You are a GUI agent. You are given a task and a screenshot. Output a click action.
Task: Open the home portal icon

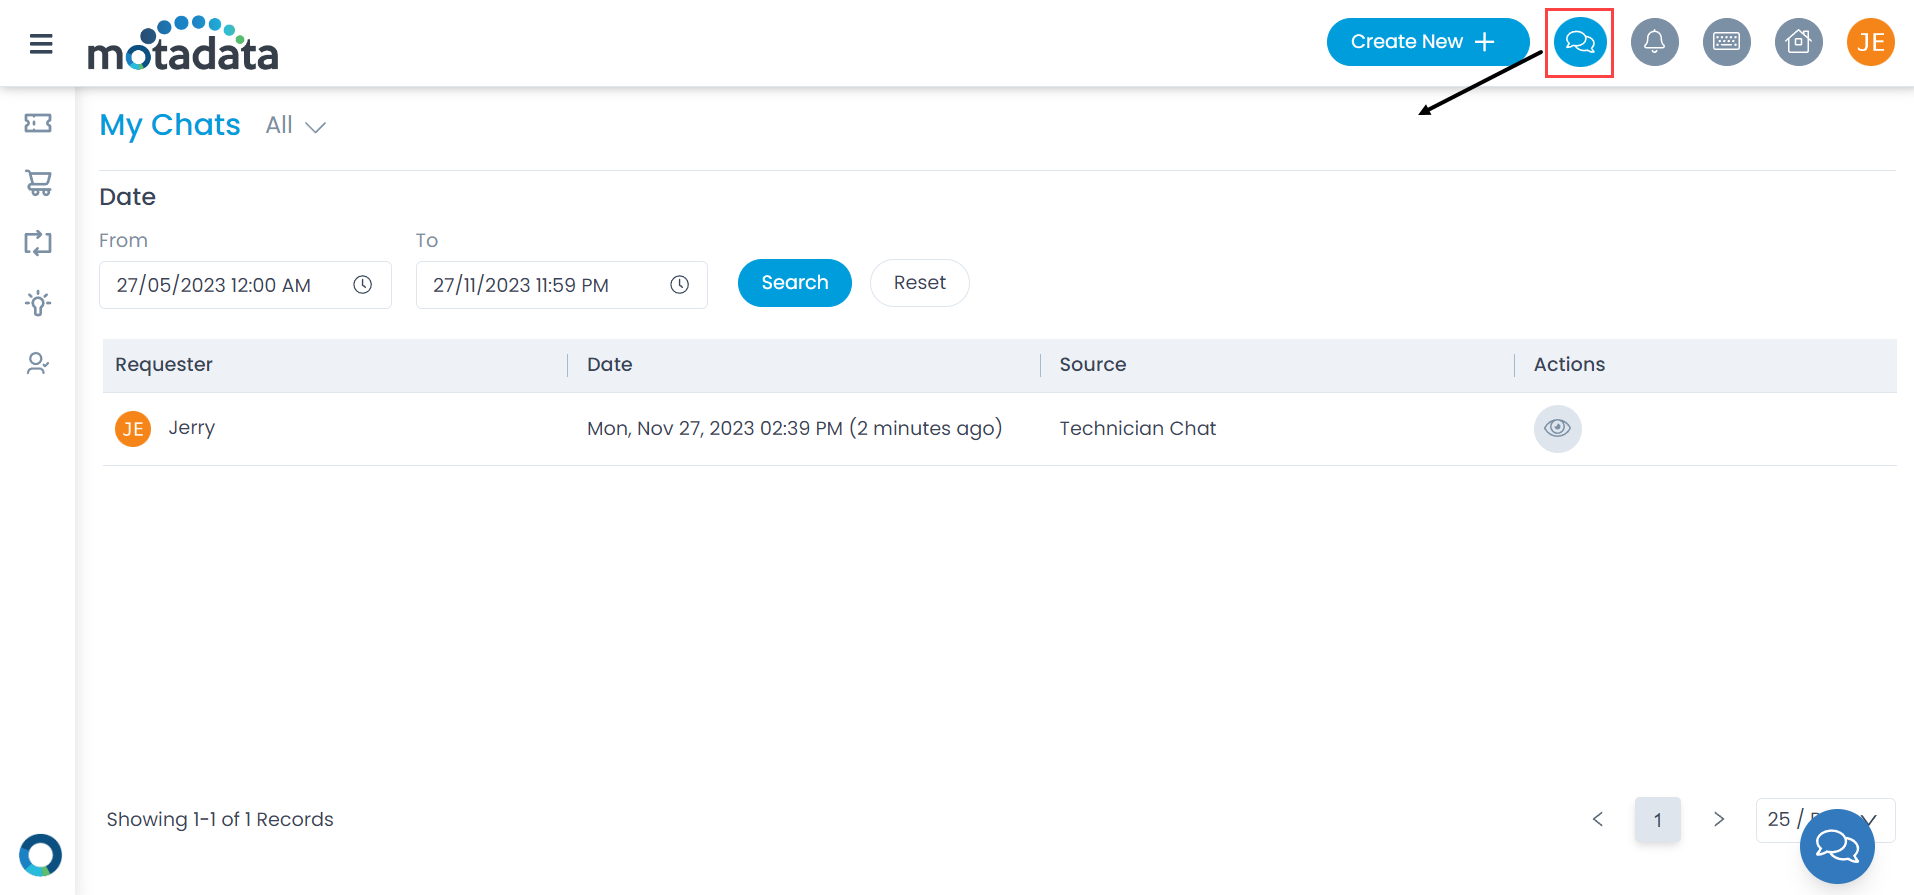1798,43
